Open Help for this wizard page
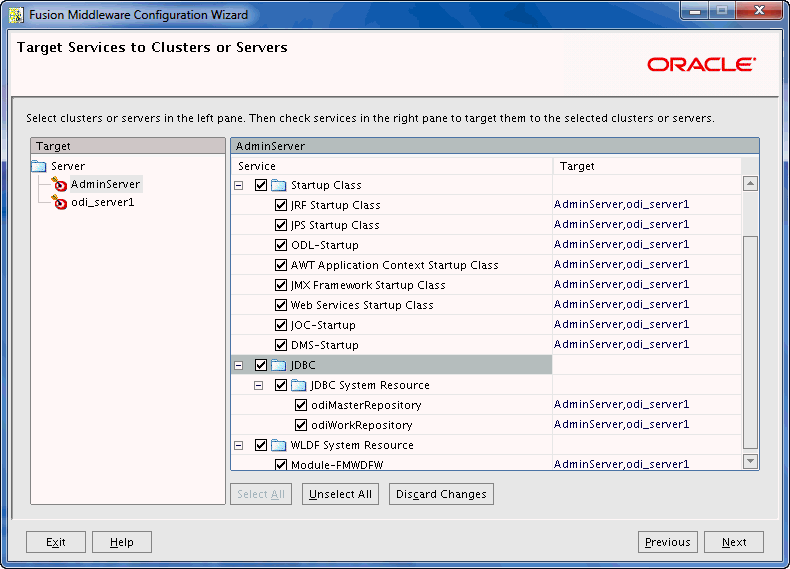This screenshot has width=790, height=569. pyautogui.click(x=122, y=542)
